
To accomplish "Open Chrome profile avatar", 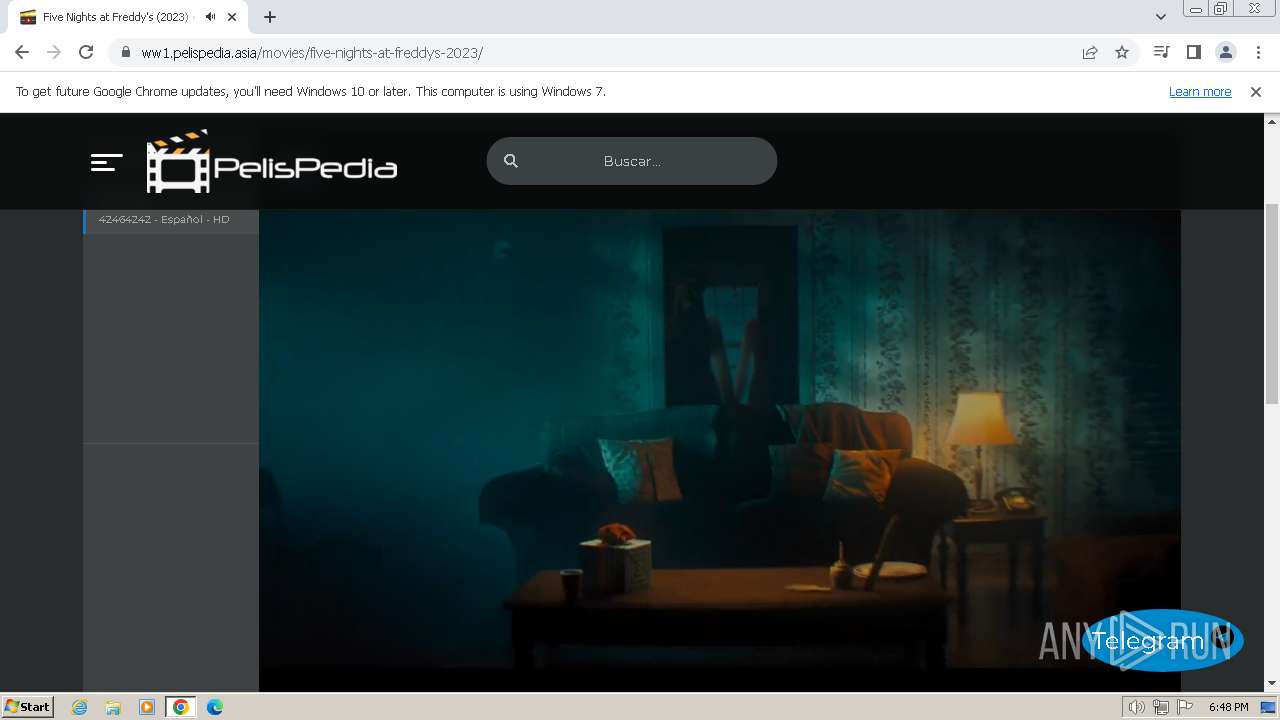I will tap(1225, 52).
